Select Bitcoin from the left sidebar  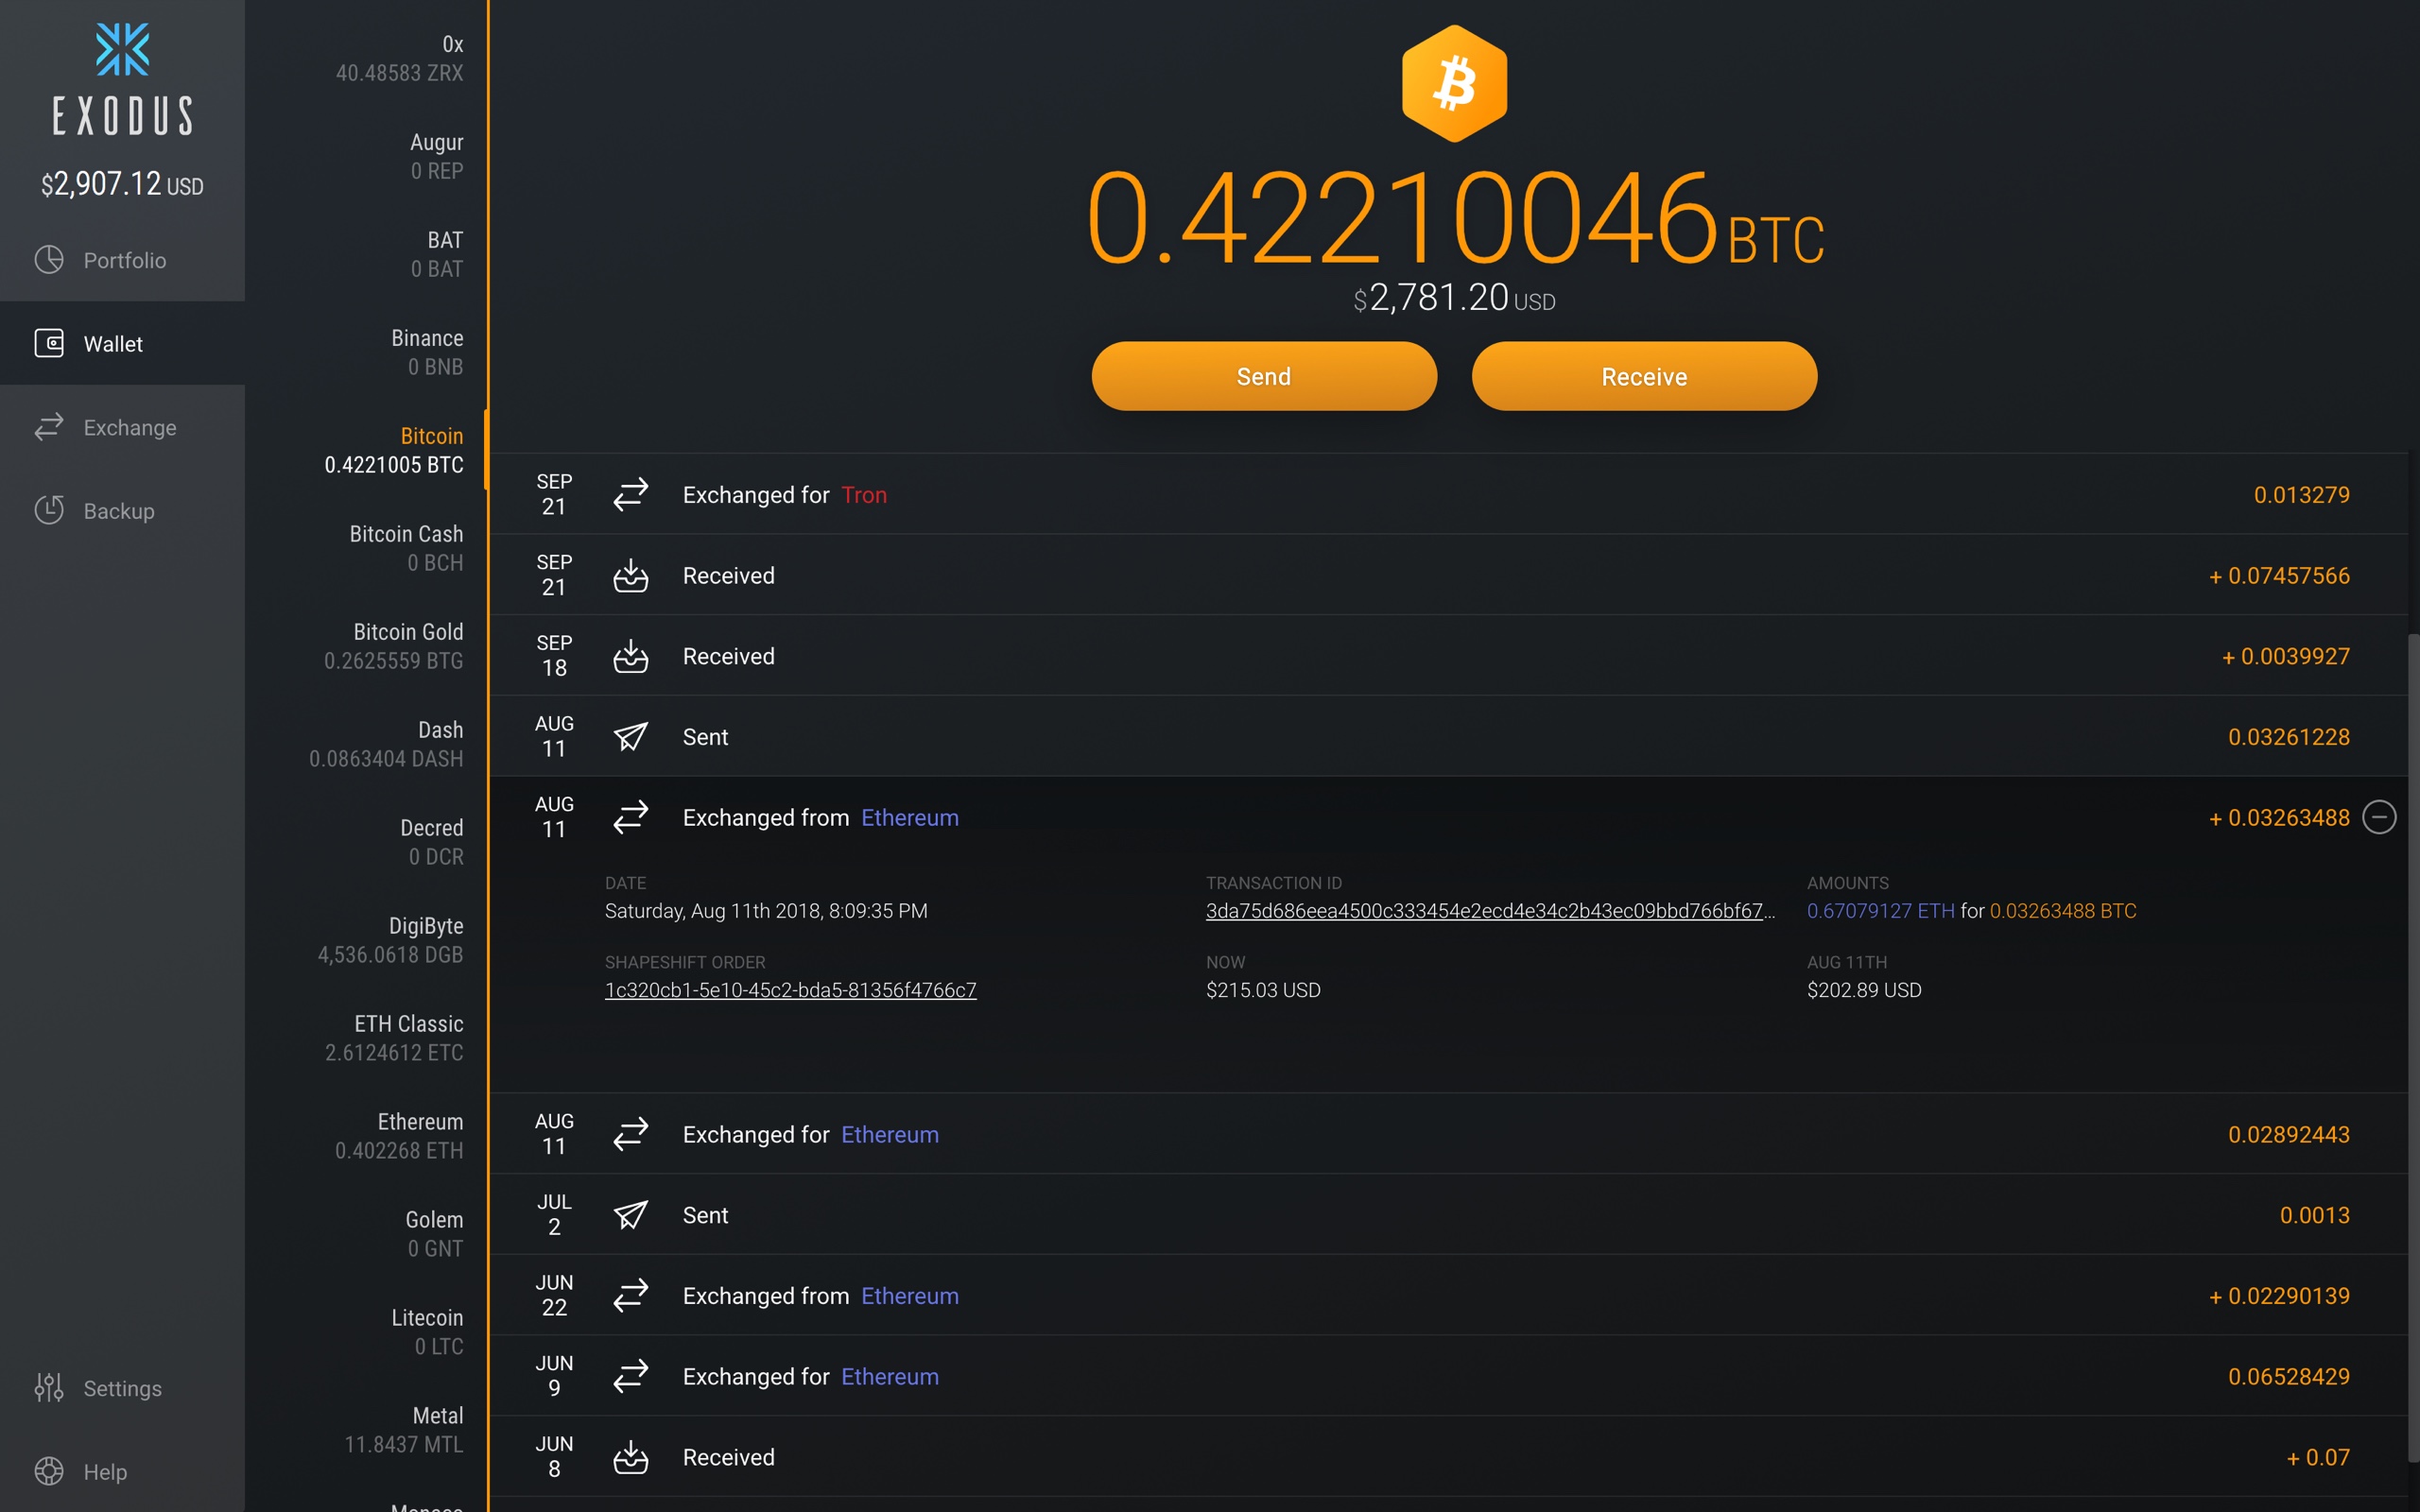click(430, 436)
